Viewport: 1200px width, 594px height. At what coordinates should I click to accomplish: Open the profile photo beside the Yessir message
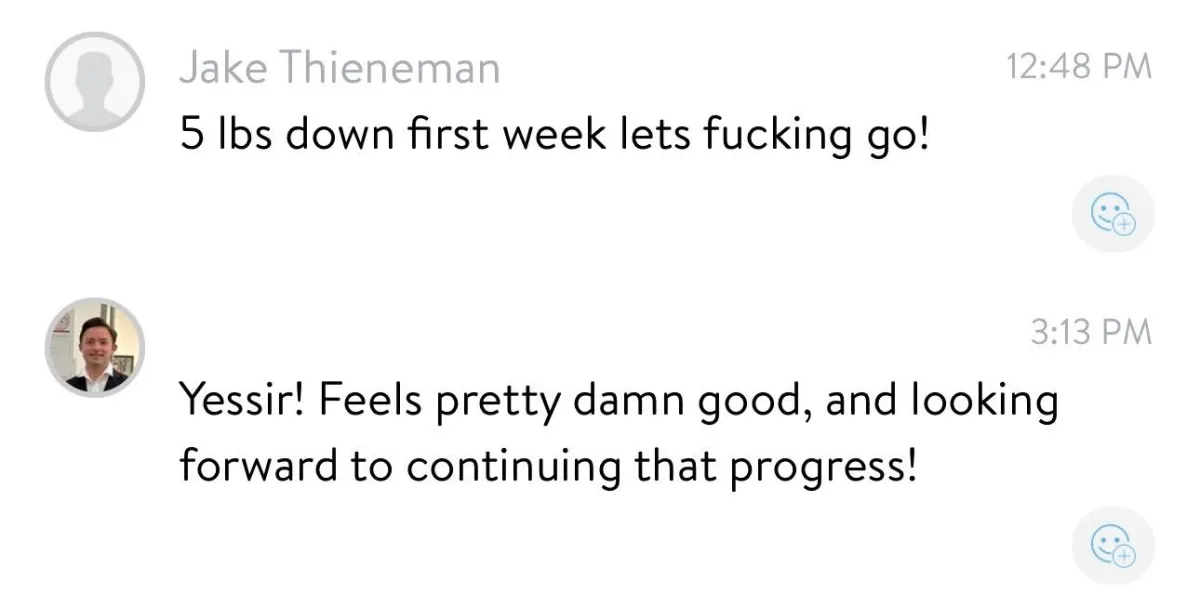tap(95, 347)
